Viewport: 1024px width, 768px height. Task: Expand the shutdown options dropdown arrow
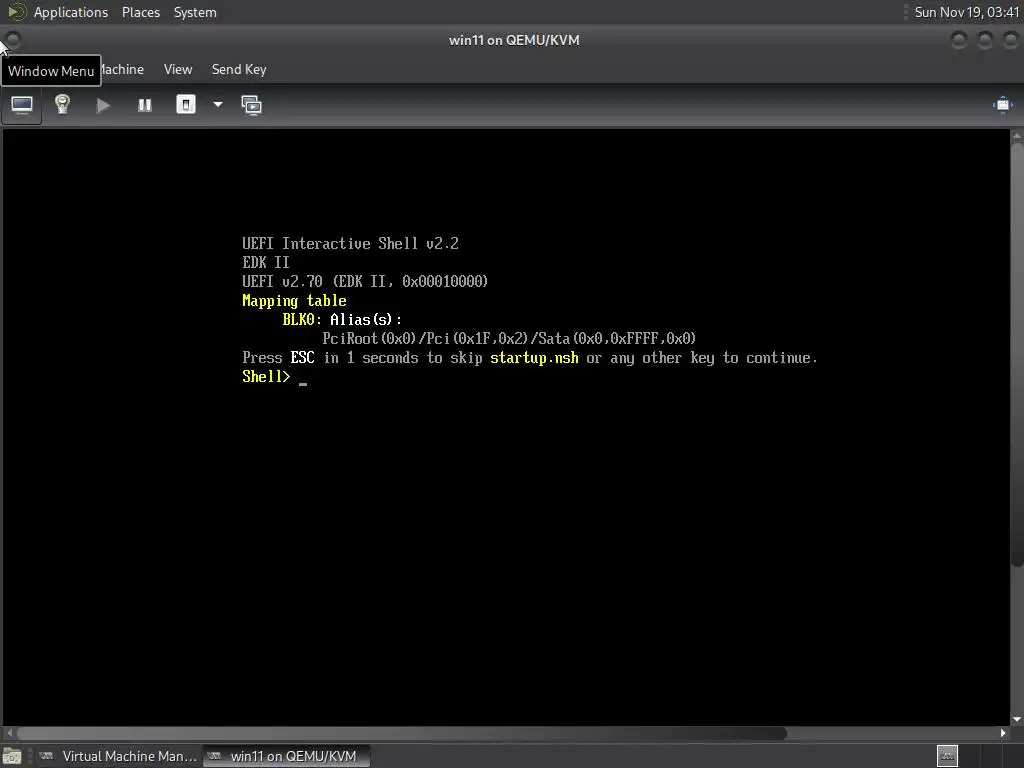[x=217, y=104]
